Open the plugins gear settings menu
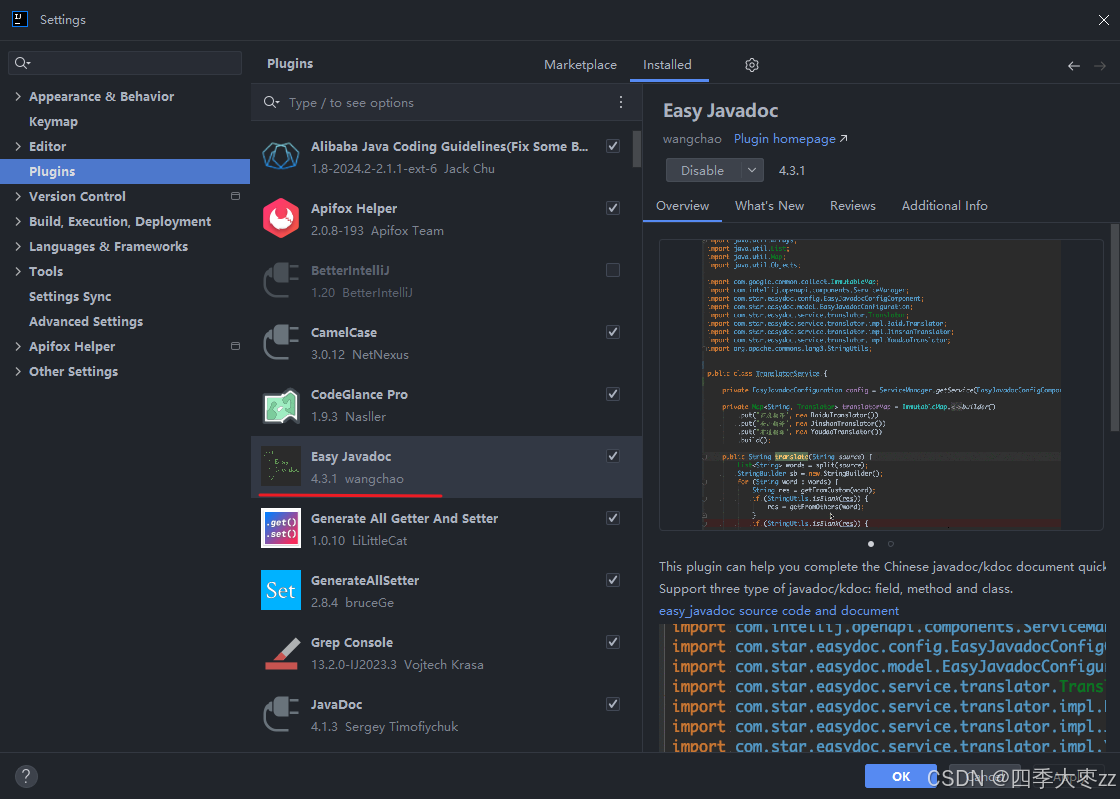Screen dimensions: 1120x799 751,65
